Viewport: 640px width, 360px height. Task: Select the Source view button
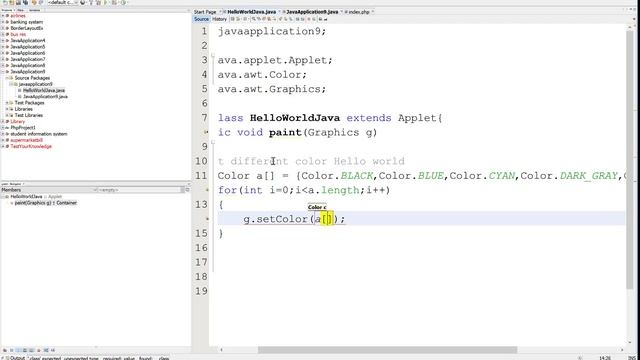pyautogui.click(x=201, y=19)
